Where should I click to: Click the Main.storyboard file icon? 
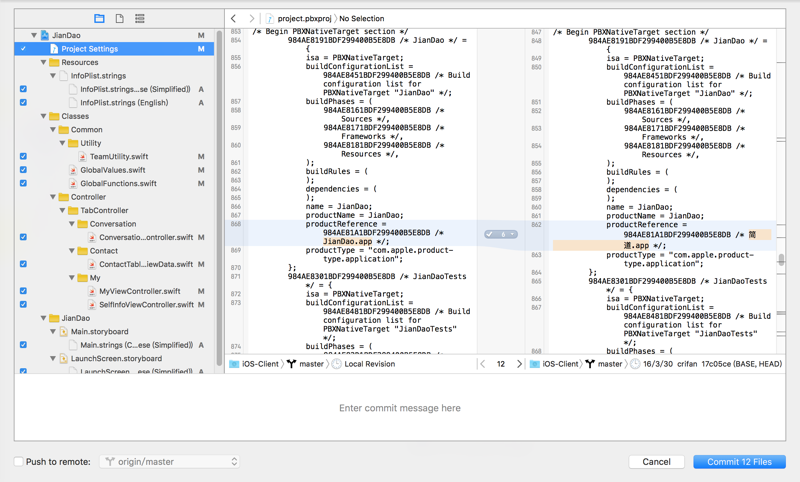[x=63, y=332]
